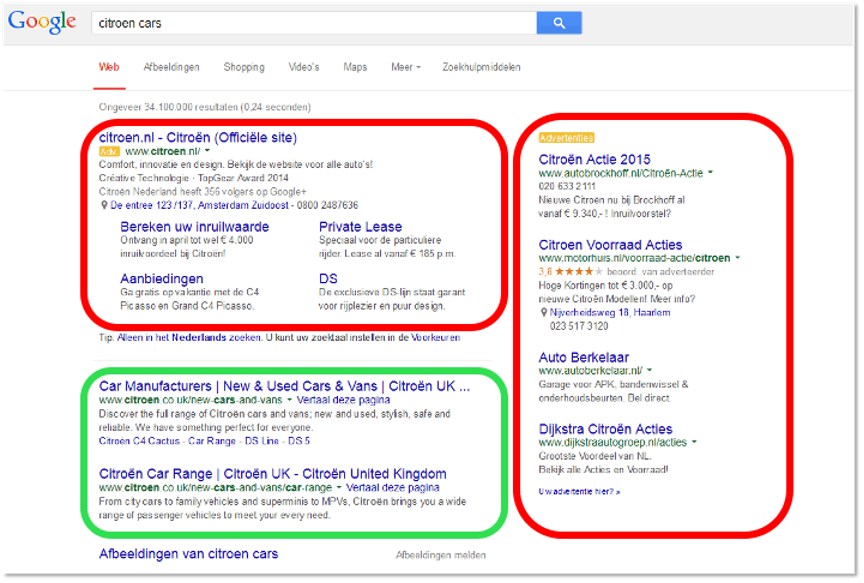Open the Meer dropdown menu

[x=405, y=67]
